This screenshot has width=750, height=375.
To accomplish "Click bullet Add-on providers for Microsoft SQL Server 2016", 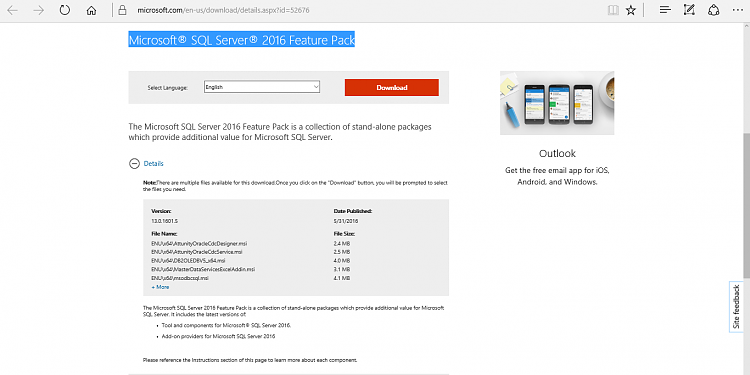I will [x=219, y=336].
